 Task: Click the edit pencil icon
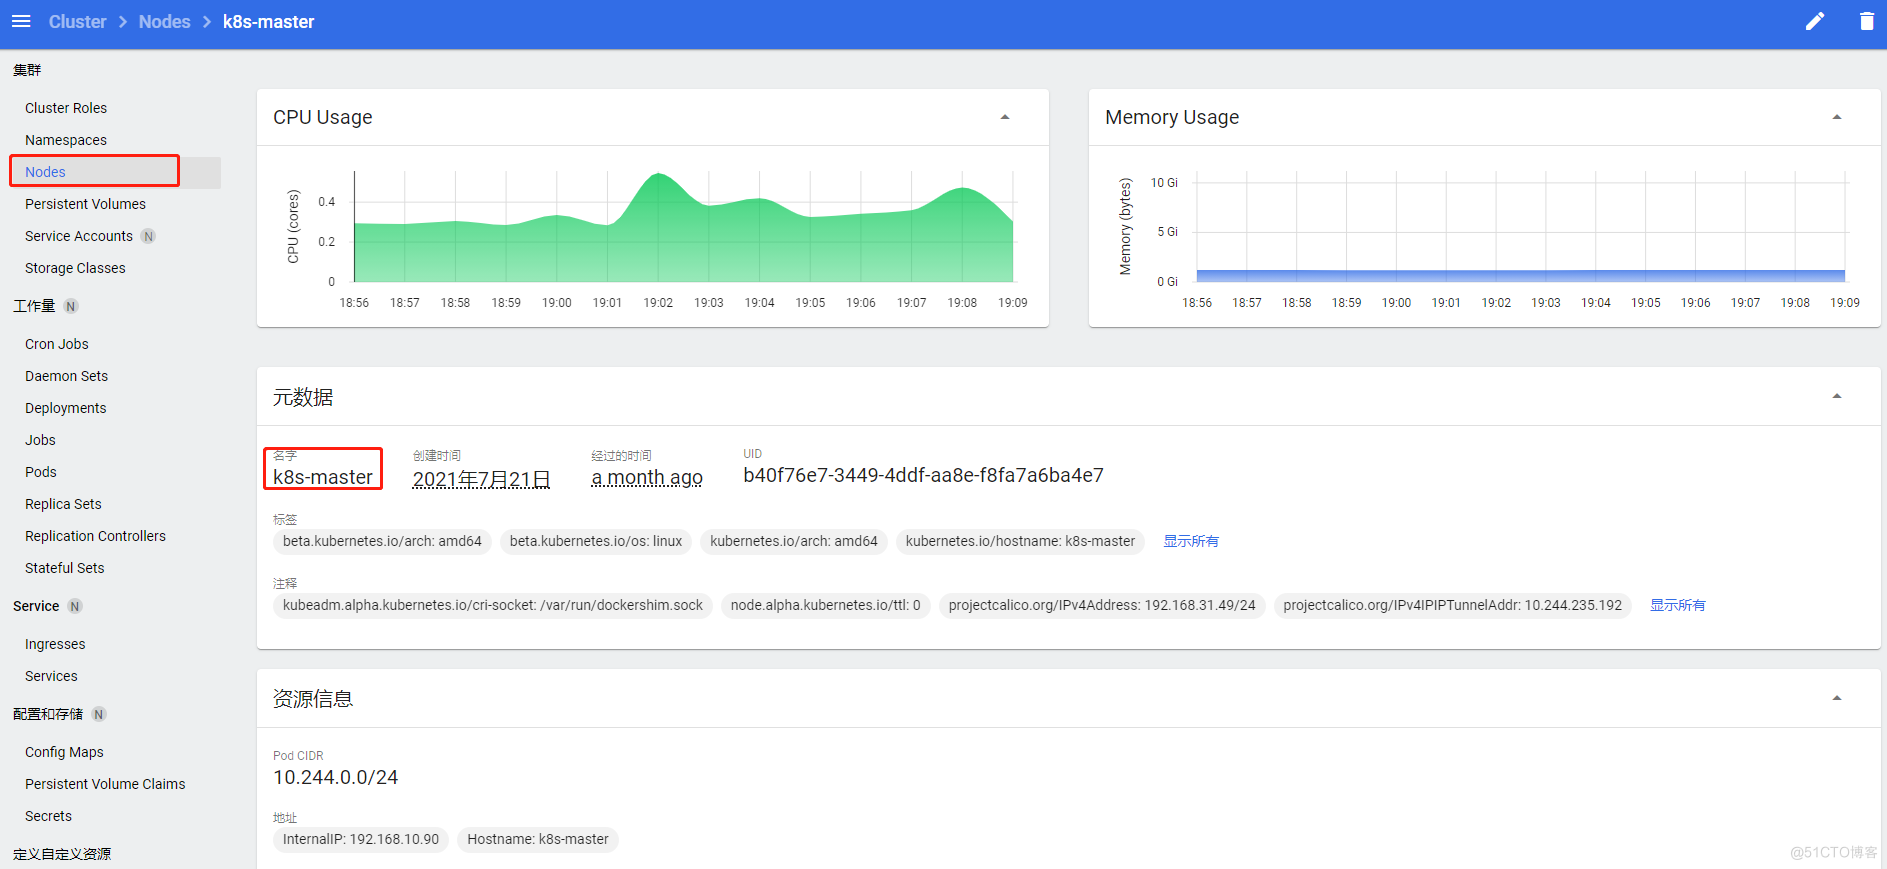pos(1815,21)
